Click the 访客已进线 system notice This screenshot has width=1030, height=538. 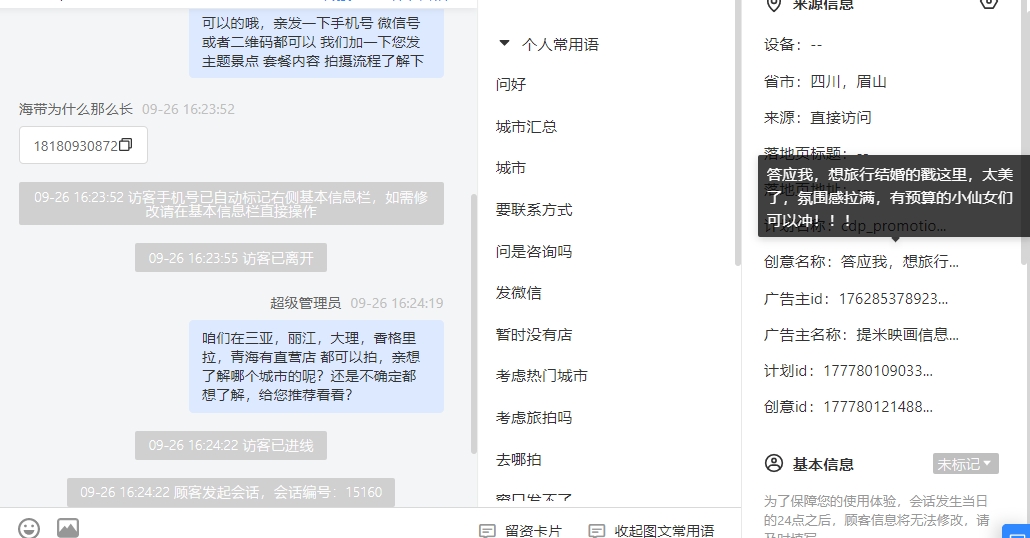point(231,445)
